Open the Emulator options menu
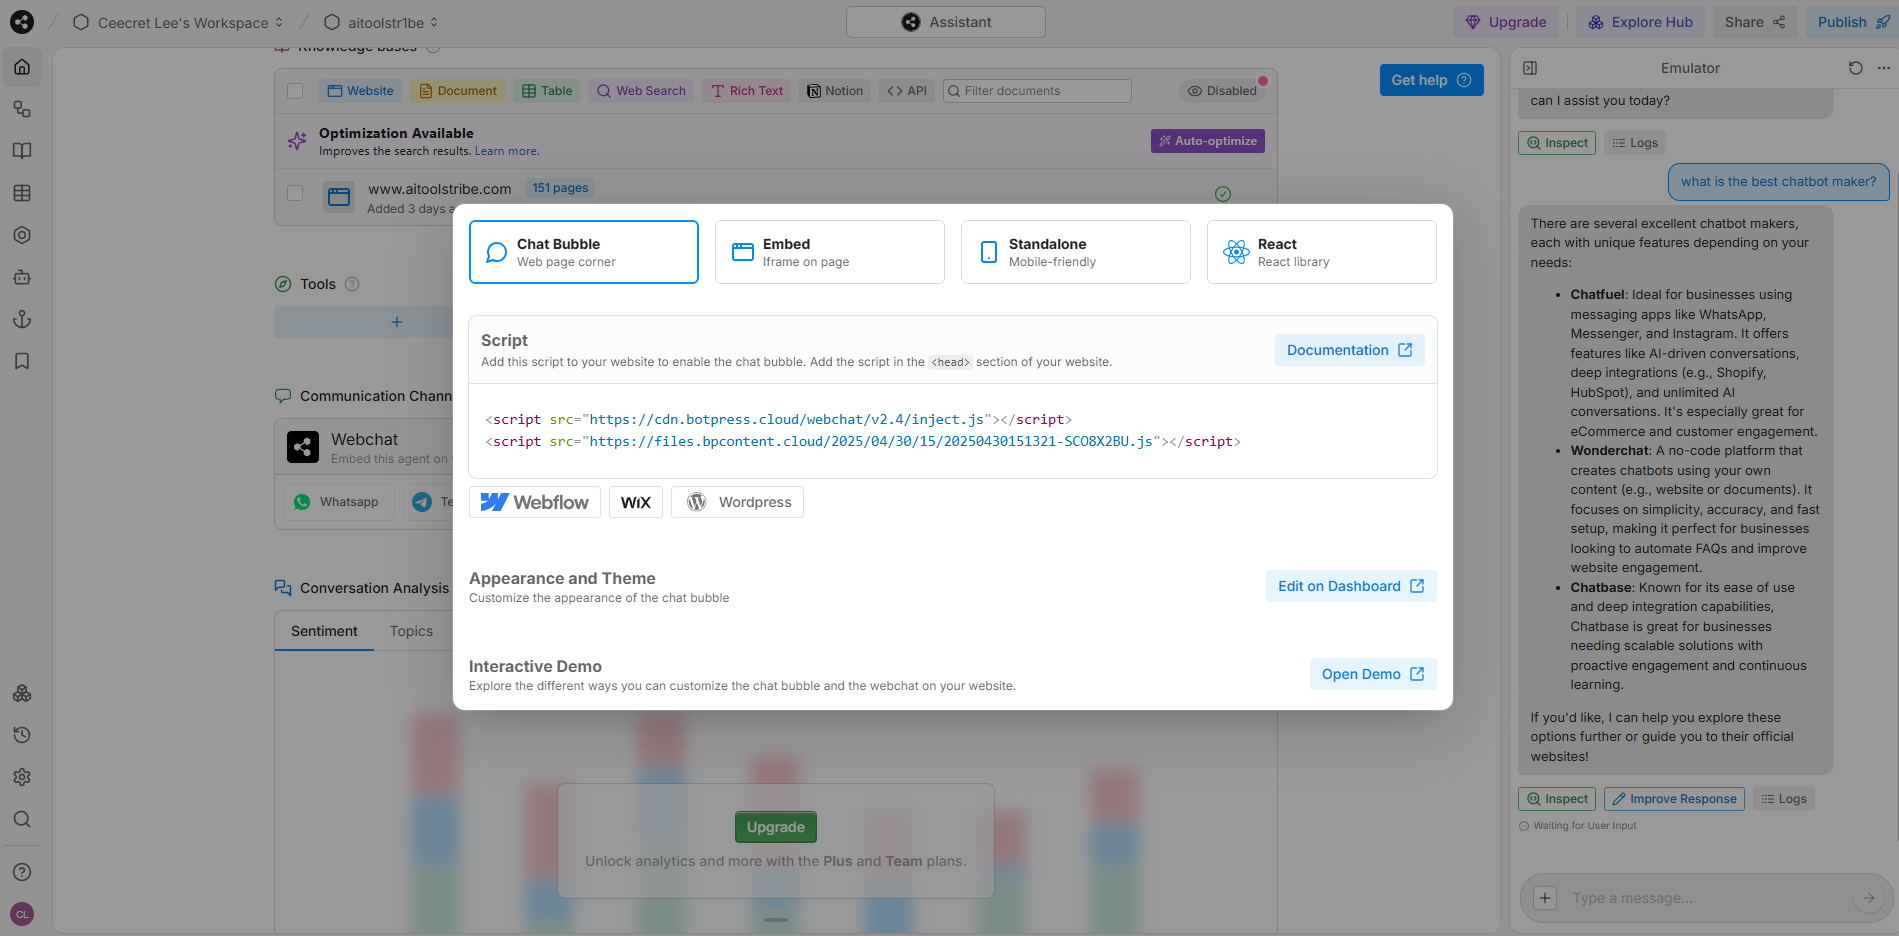 pos(1884,68)
